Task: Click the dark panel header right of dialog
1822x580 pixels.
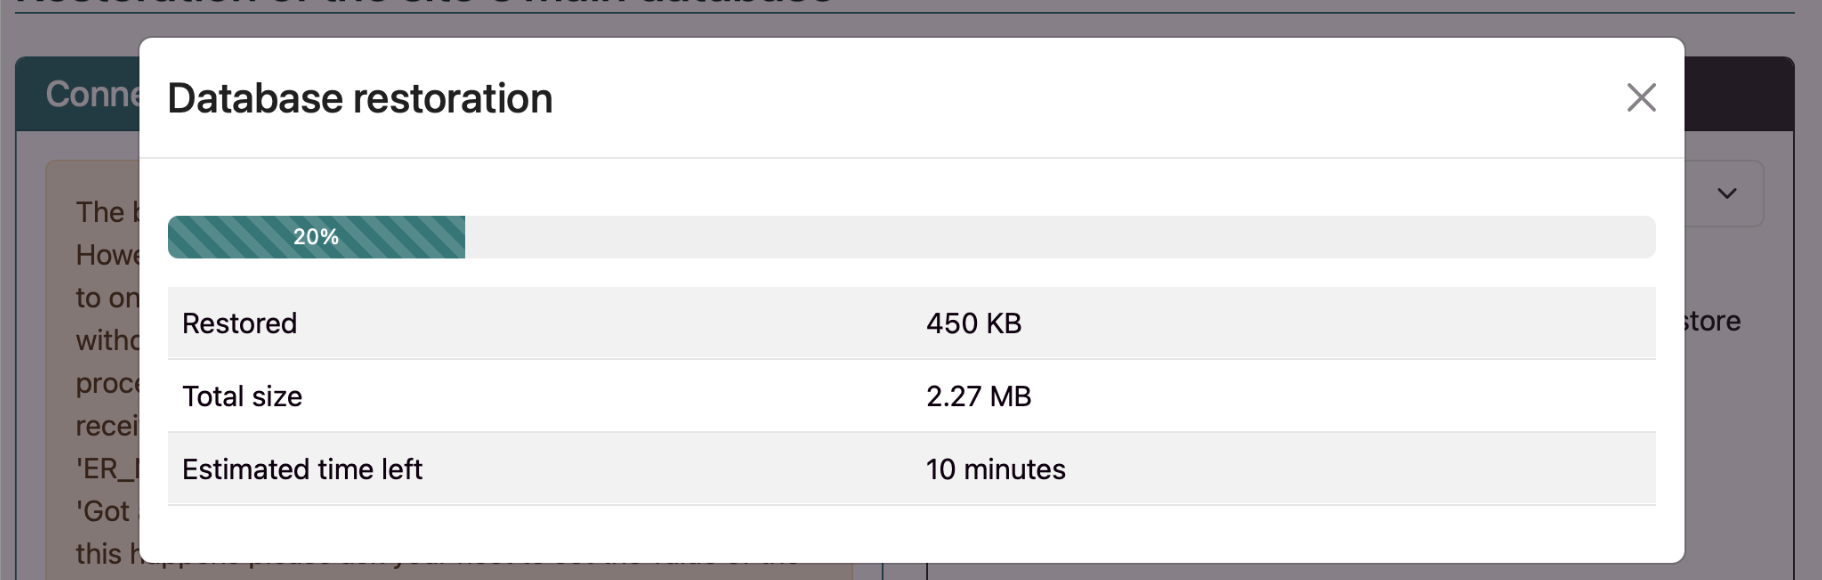Action: click(1739, 94)
